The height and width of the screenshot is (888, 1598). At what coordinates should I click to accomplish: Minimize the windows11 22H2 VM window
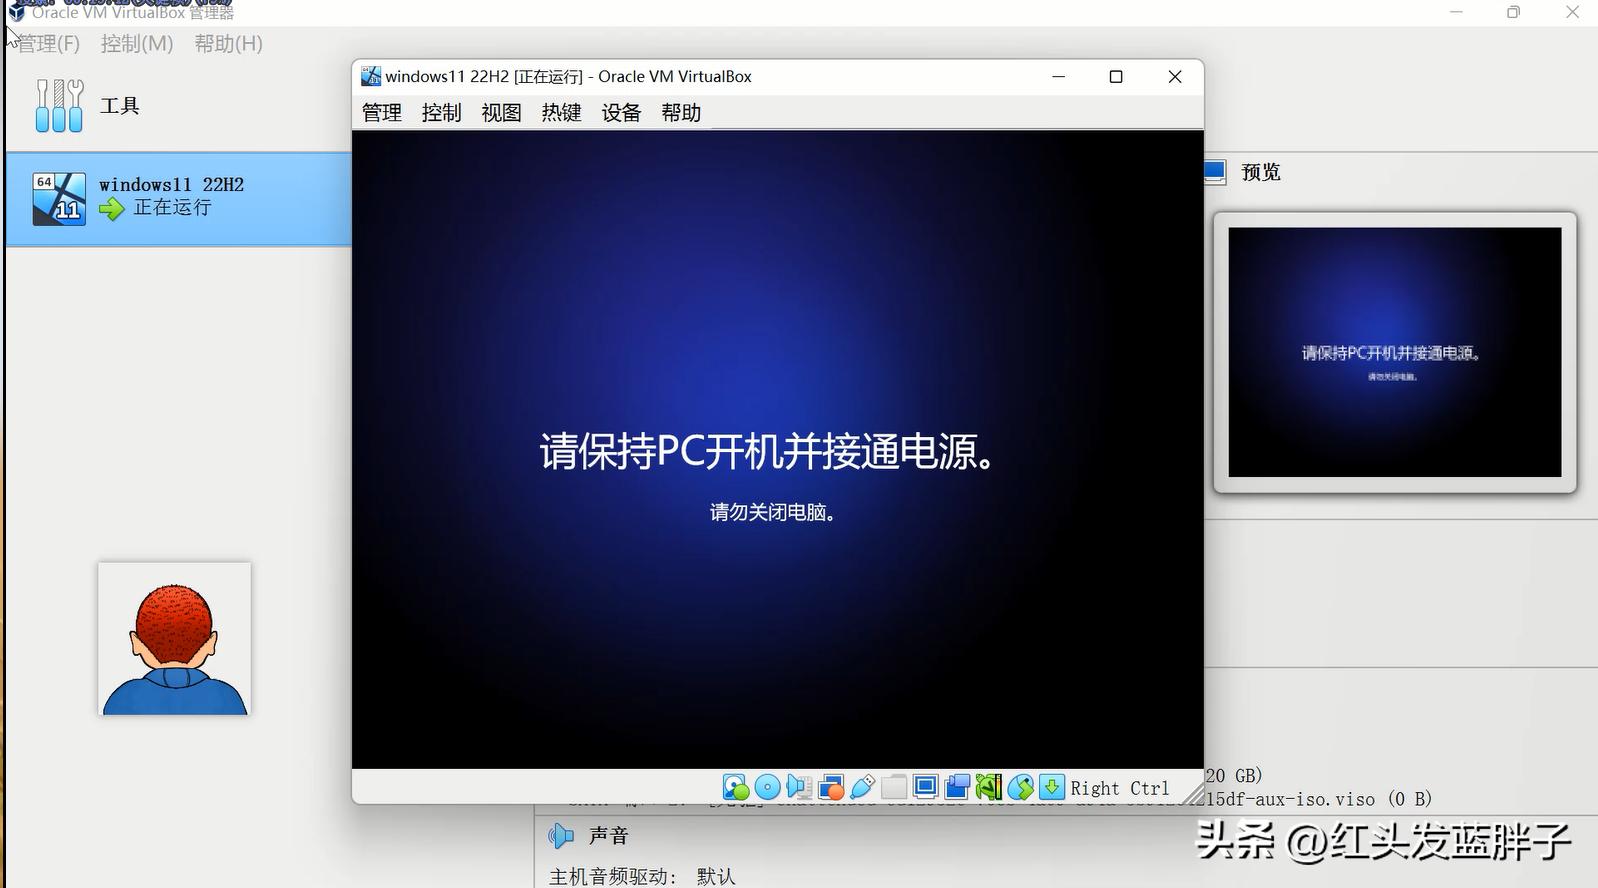(1058, 77)
